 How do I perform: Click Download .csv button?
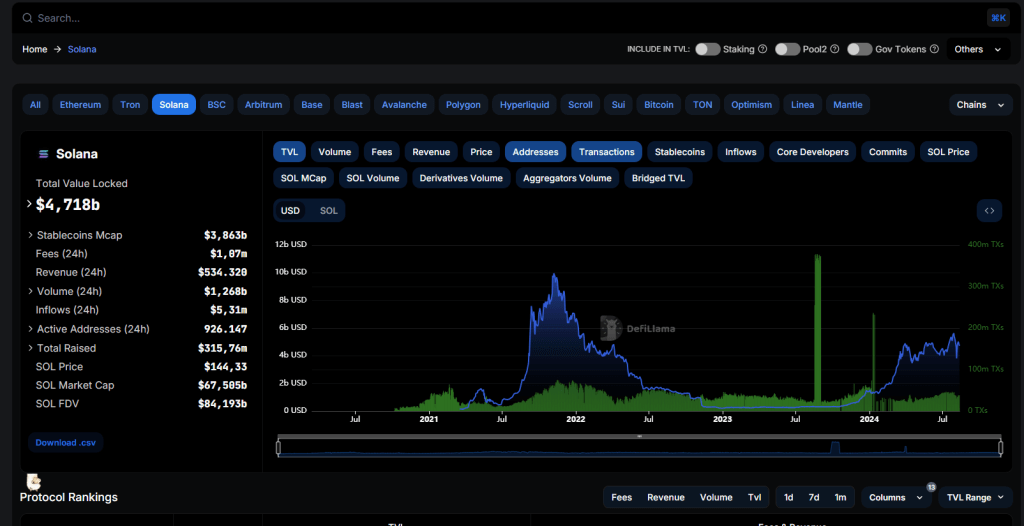coord(65,442)
